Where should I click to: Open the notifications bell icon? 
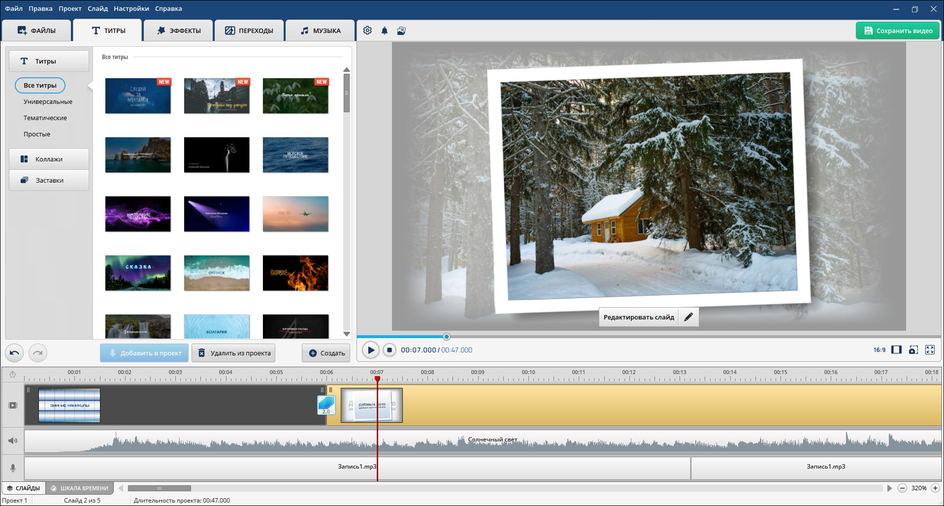(385, 31)
